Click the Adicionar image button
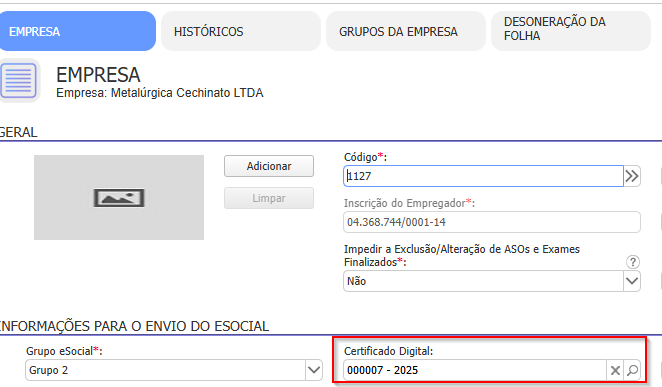The height and width of the screenshot is (387, 662). pos(269,166)
